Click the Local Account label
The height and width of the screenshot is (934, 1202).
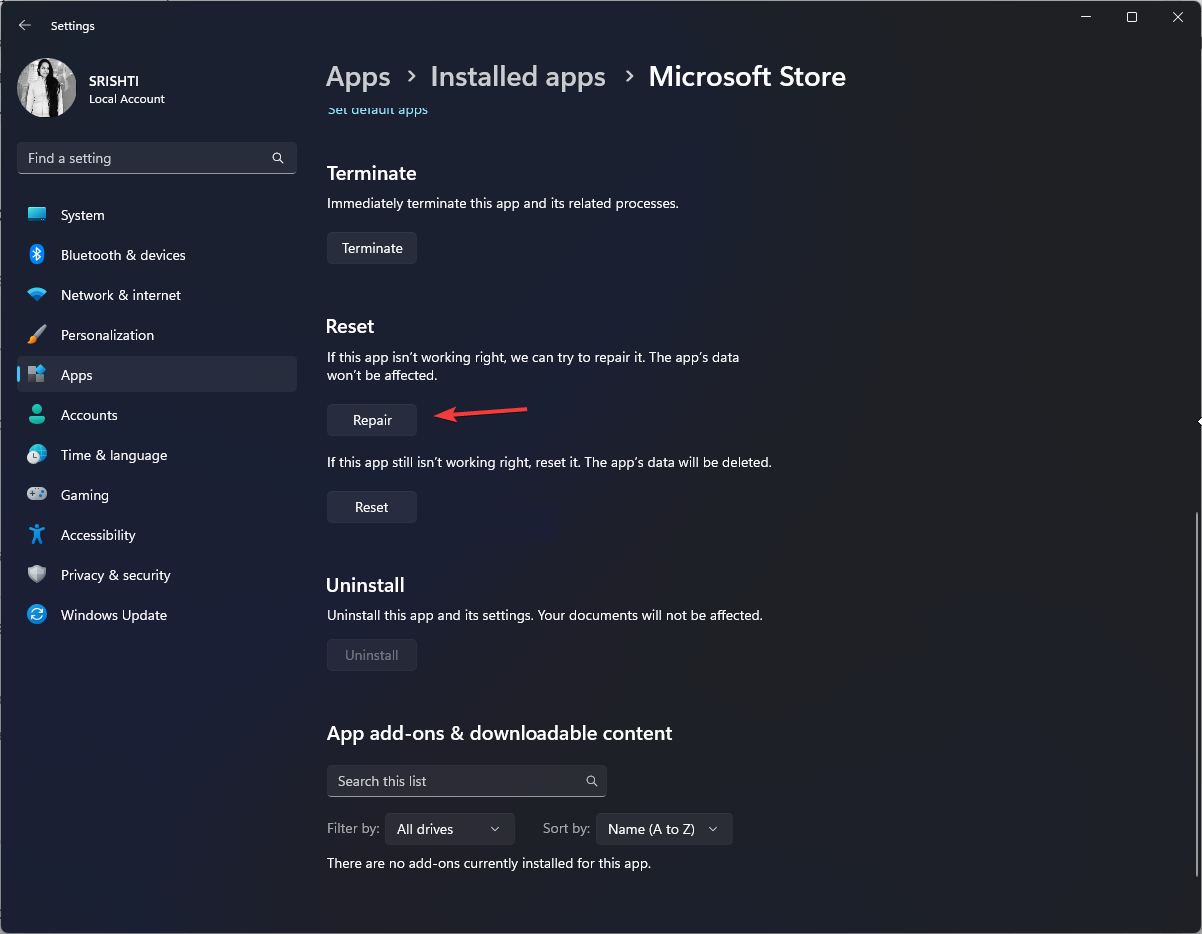click(127, 99)
